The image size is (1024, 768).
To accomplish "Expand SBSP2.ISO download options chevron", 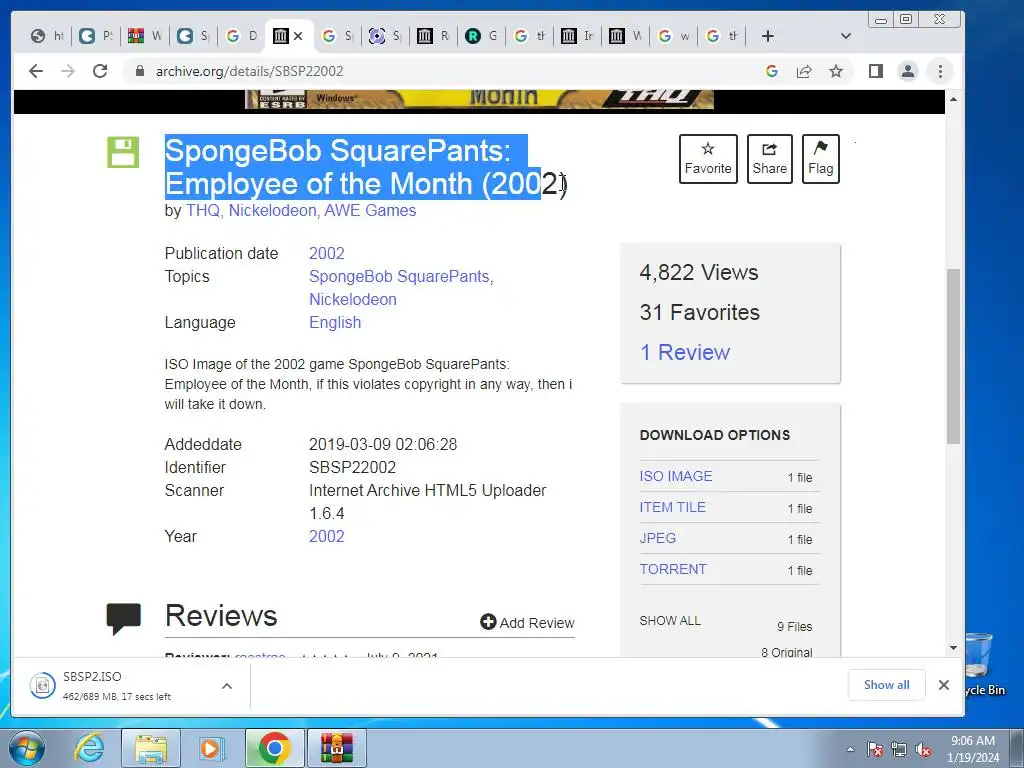I will (x=227, y=686).
